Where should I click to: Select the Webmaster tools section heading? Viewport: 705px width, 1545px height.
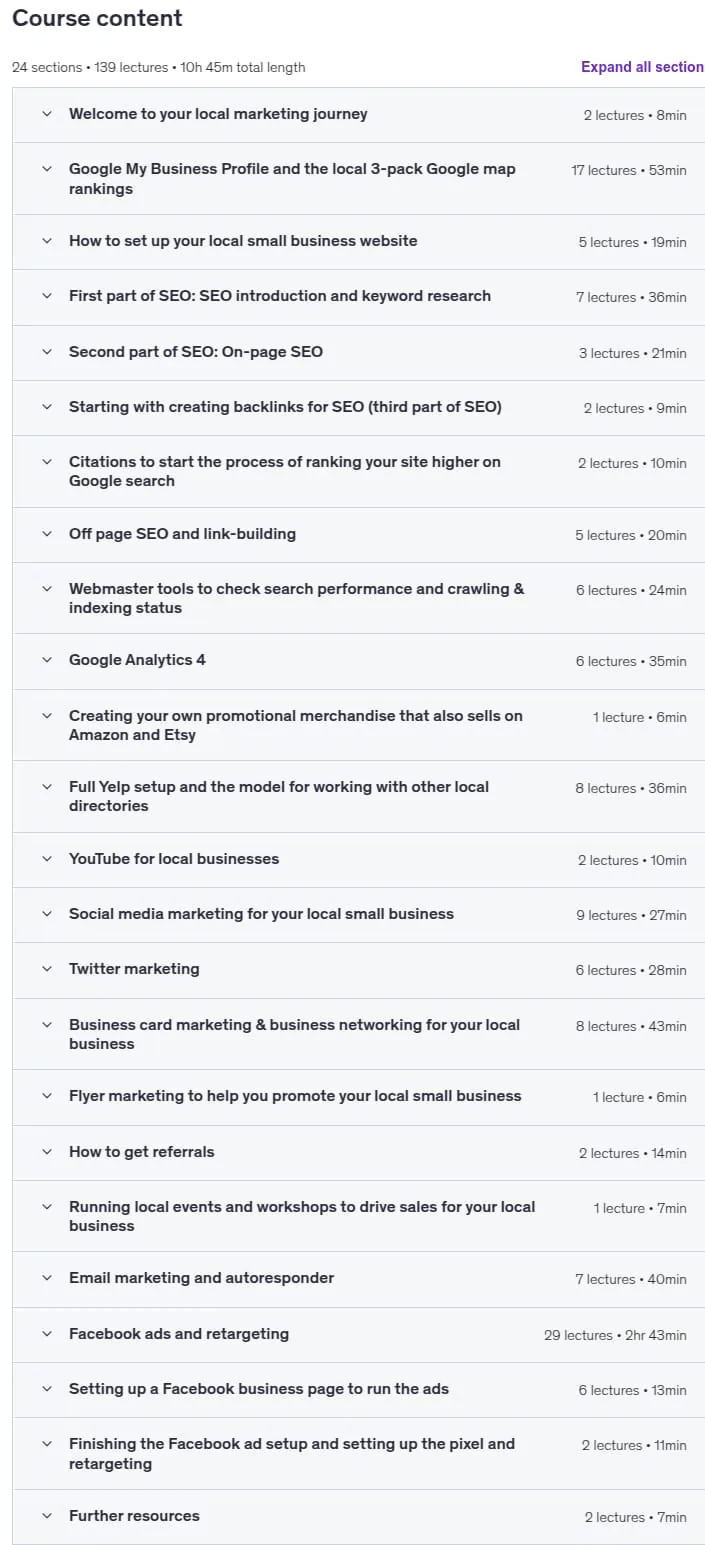297,598
